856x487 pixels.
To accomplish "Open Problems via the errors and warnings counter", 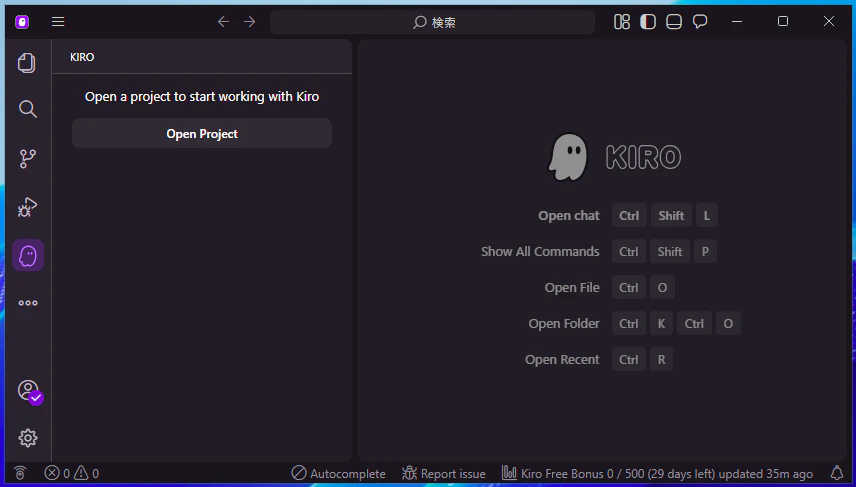I will [72, 473].
